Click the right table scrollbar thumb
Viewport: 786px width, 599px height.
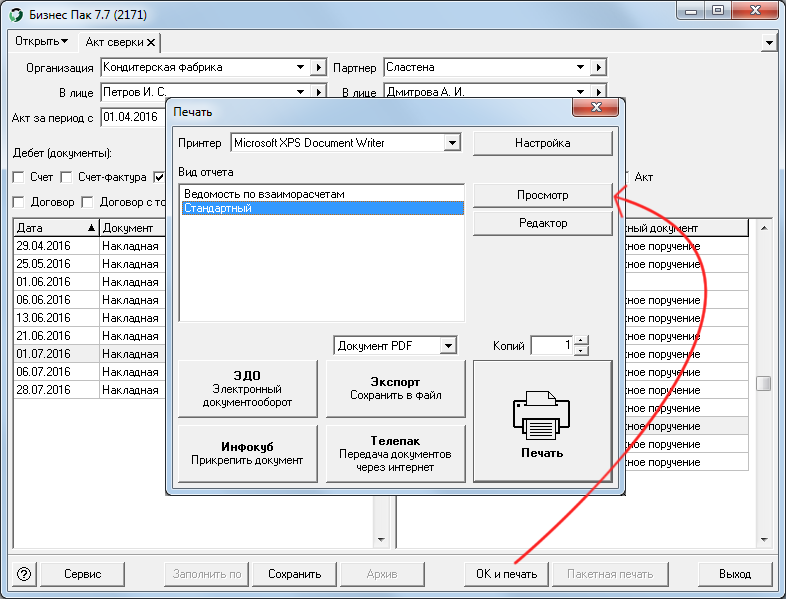(x=763, y=383)
